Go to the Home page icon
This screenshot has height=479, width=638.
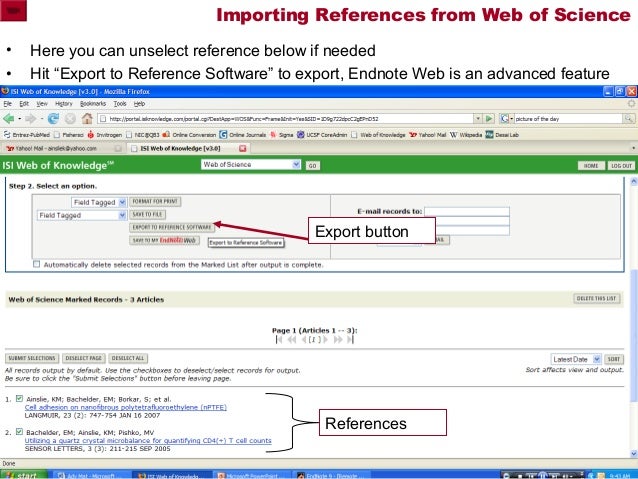87,118
